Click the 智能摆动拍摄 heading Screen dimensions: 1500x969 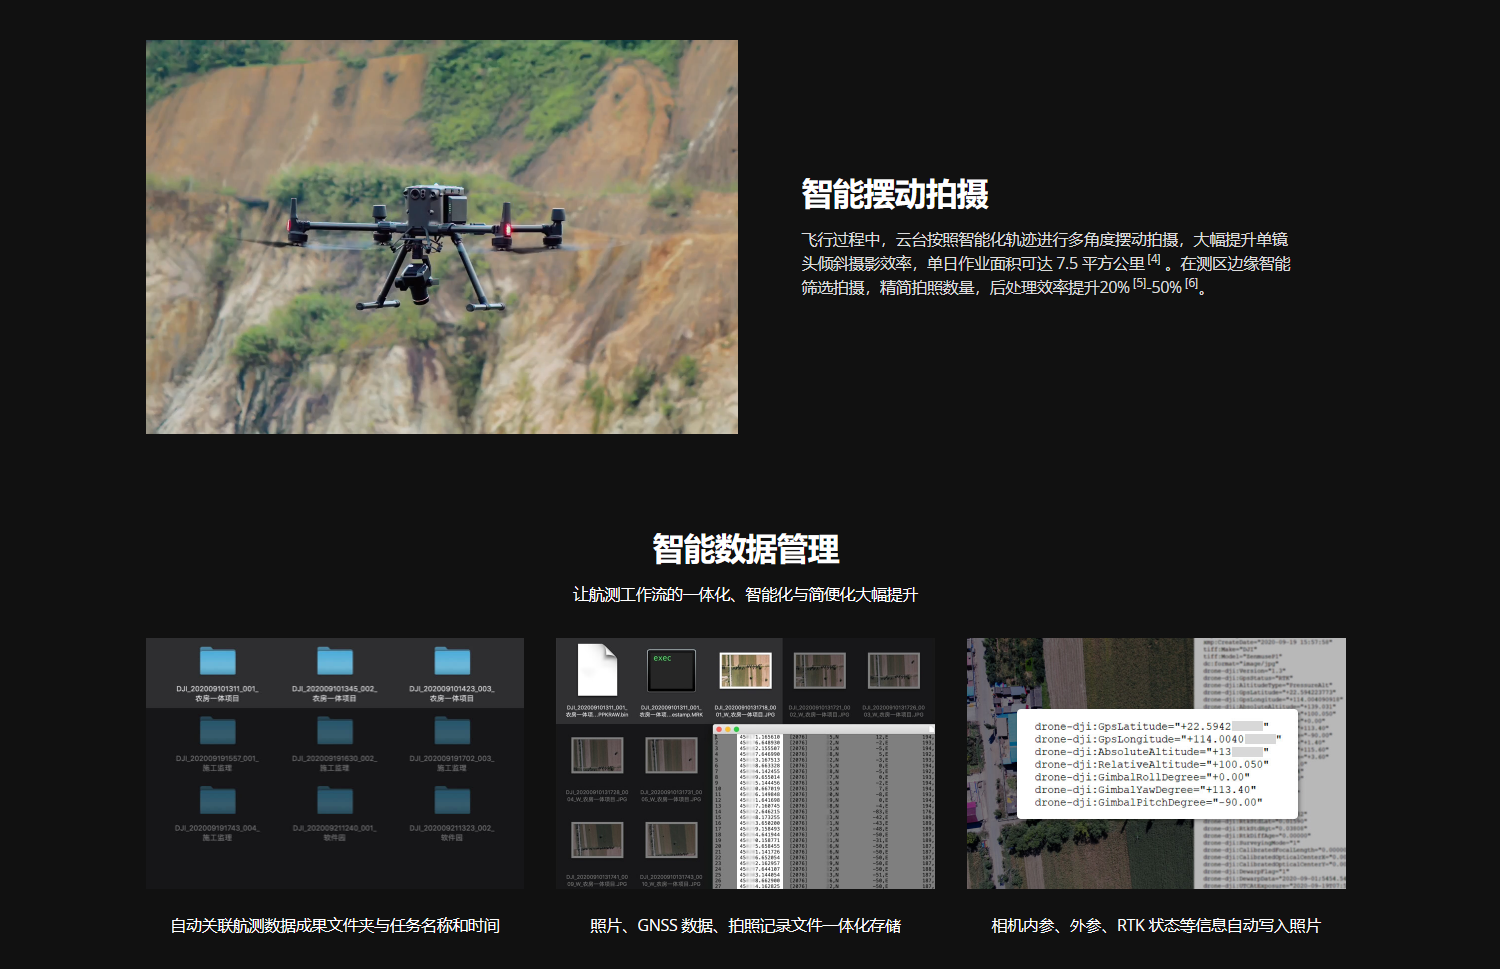(x=894, y=194)
